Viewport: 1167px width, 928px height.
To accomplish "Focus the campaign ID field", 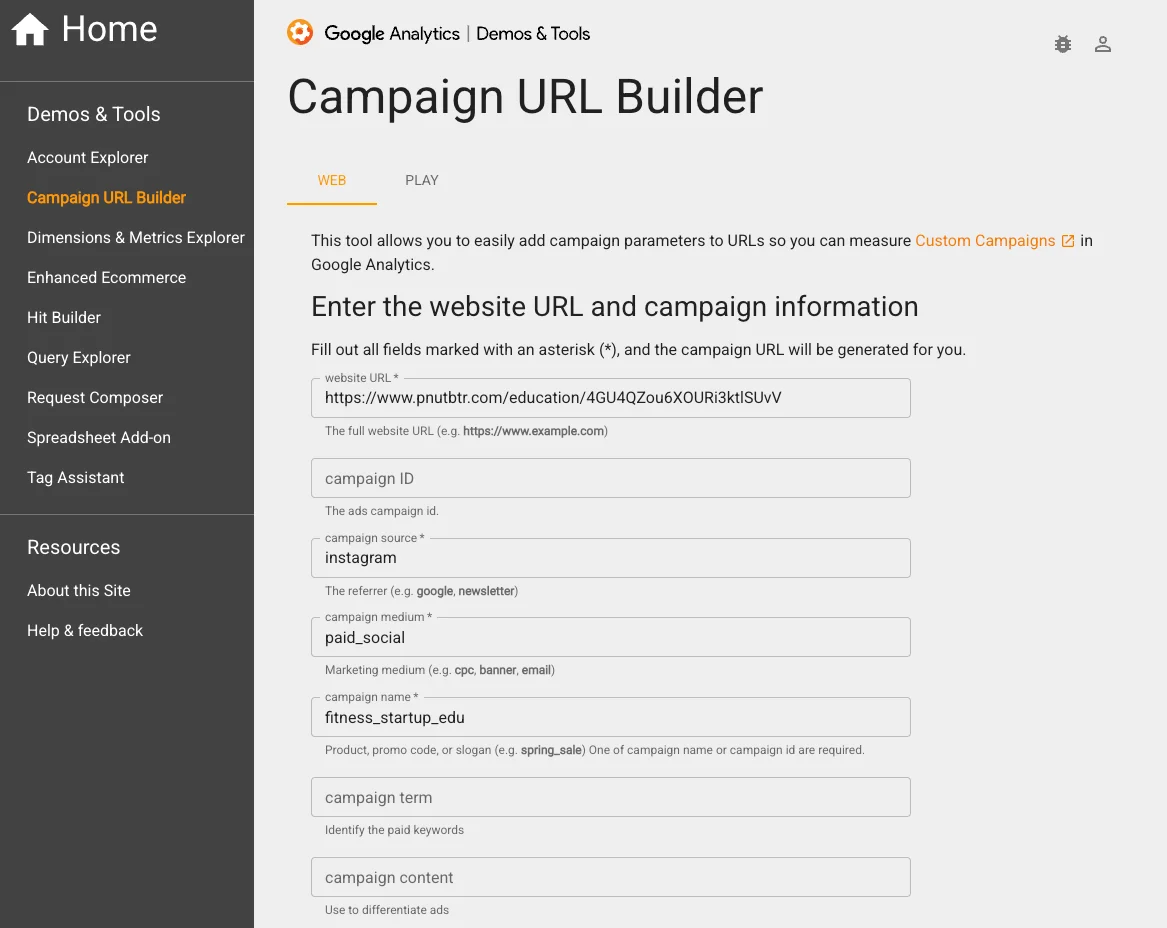I will 610,478.
